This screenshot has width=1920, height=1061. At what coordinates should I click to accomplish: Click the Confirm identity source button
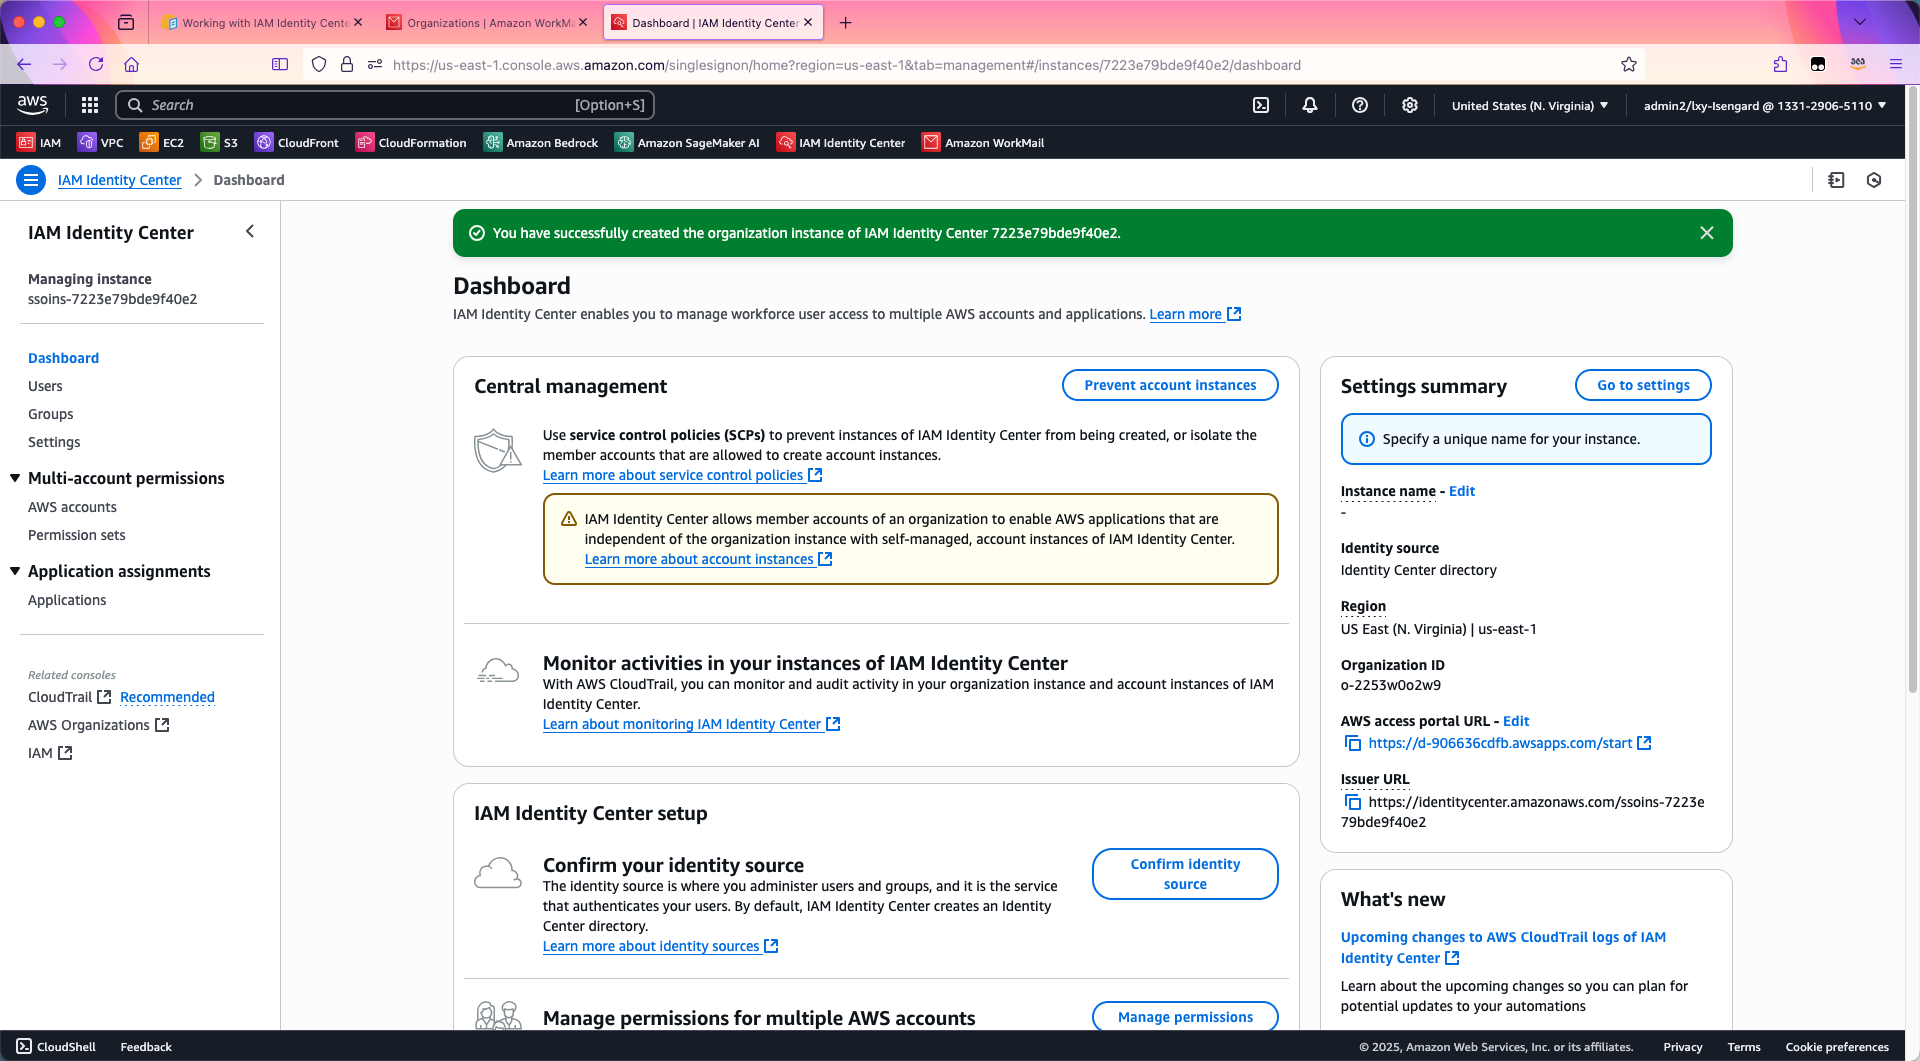[1185, 874]
